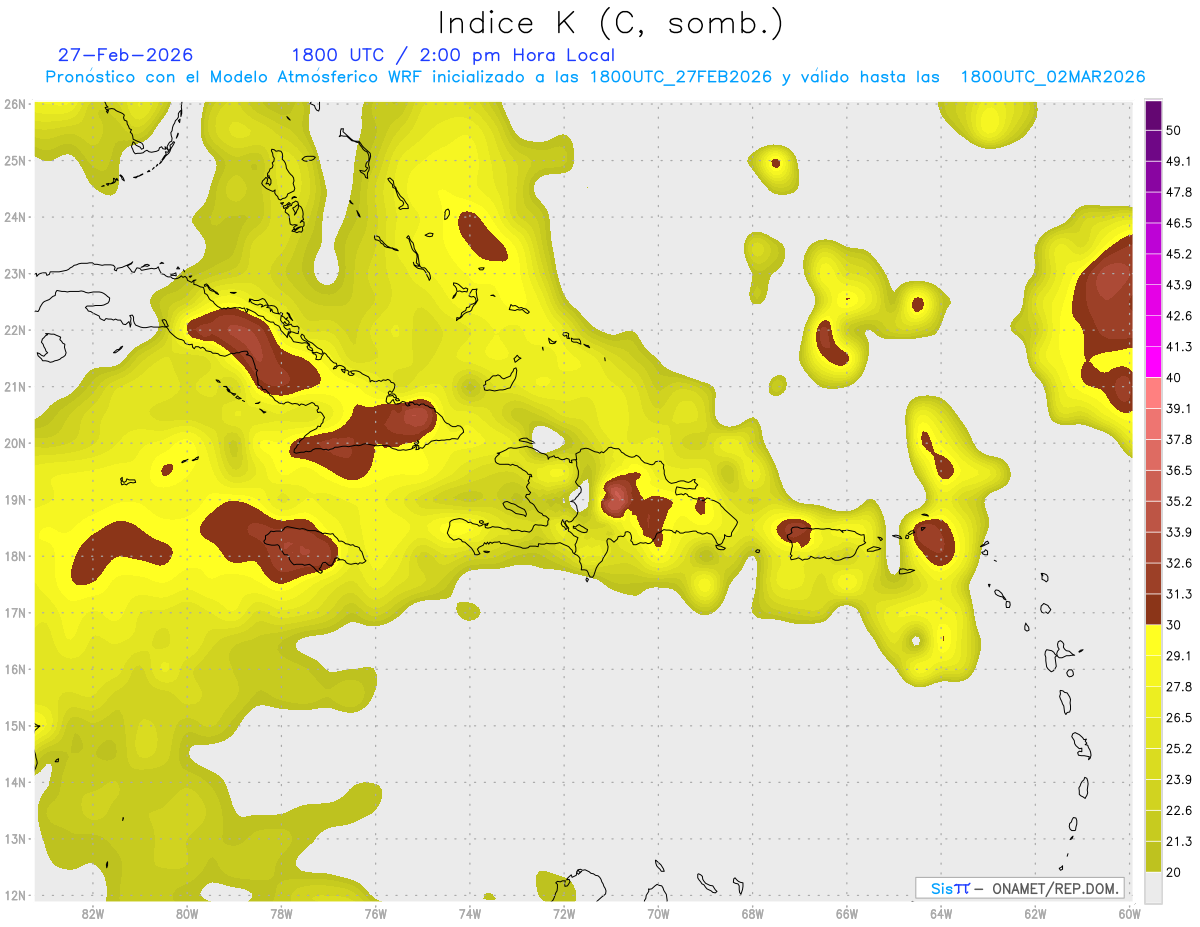The image size is (1200, 927).
Task: Click the "13N" latitude label
Action: pyautogui.click(x=16, y=838)
